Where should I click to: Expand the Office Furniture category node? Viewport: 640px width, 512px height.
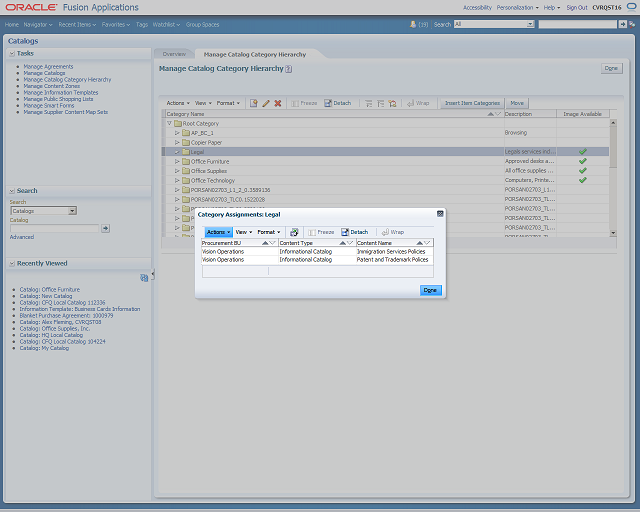point(177,161)
